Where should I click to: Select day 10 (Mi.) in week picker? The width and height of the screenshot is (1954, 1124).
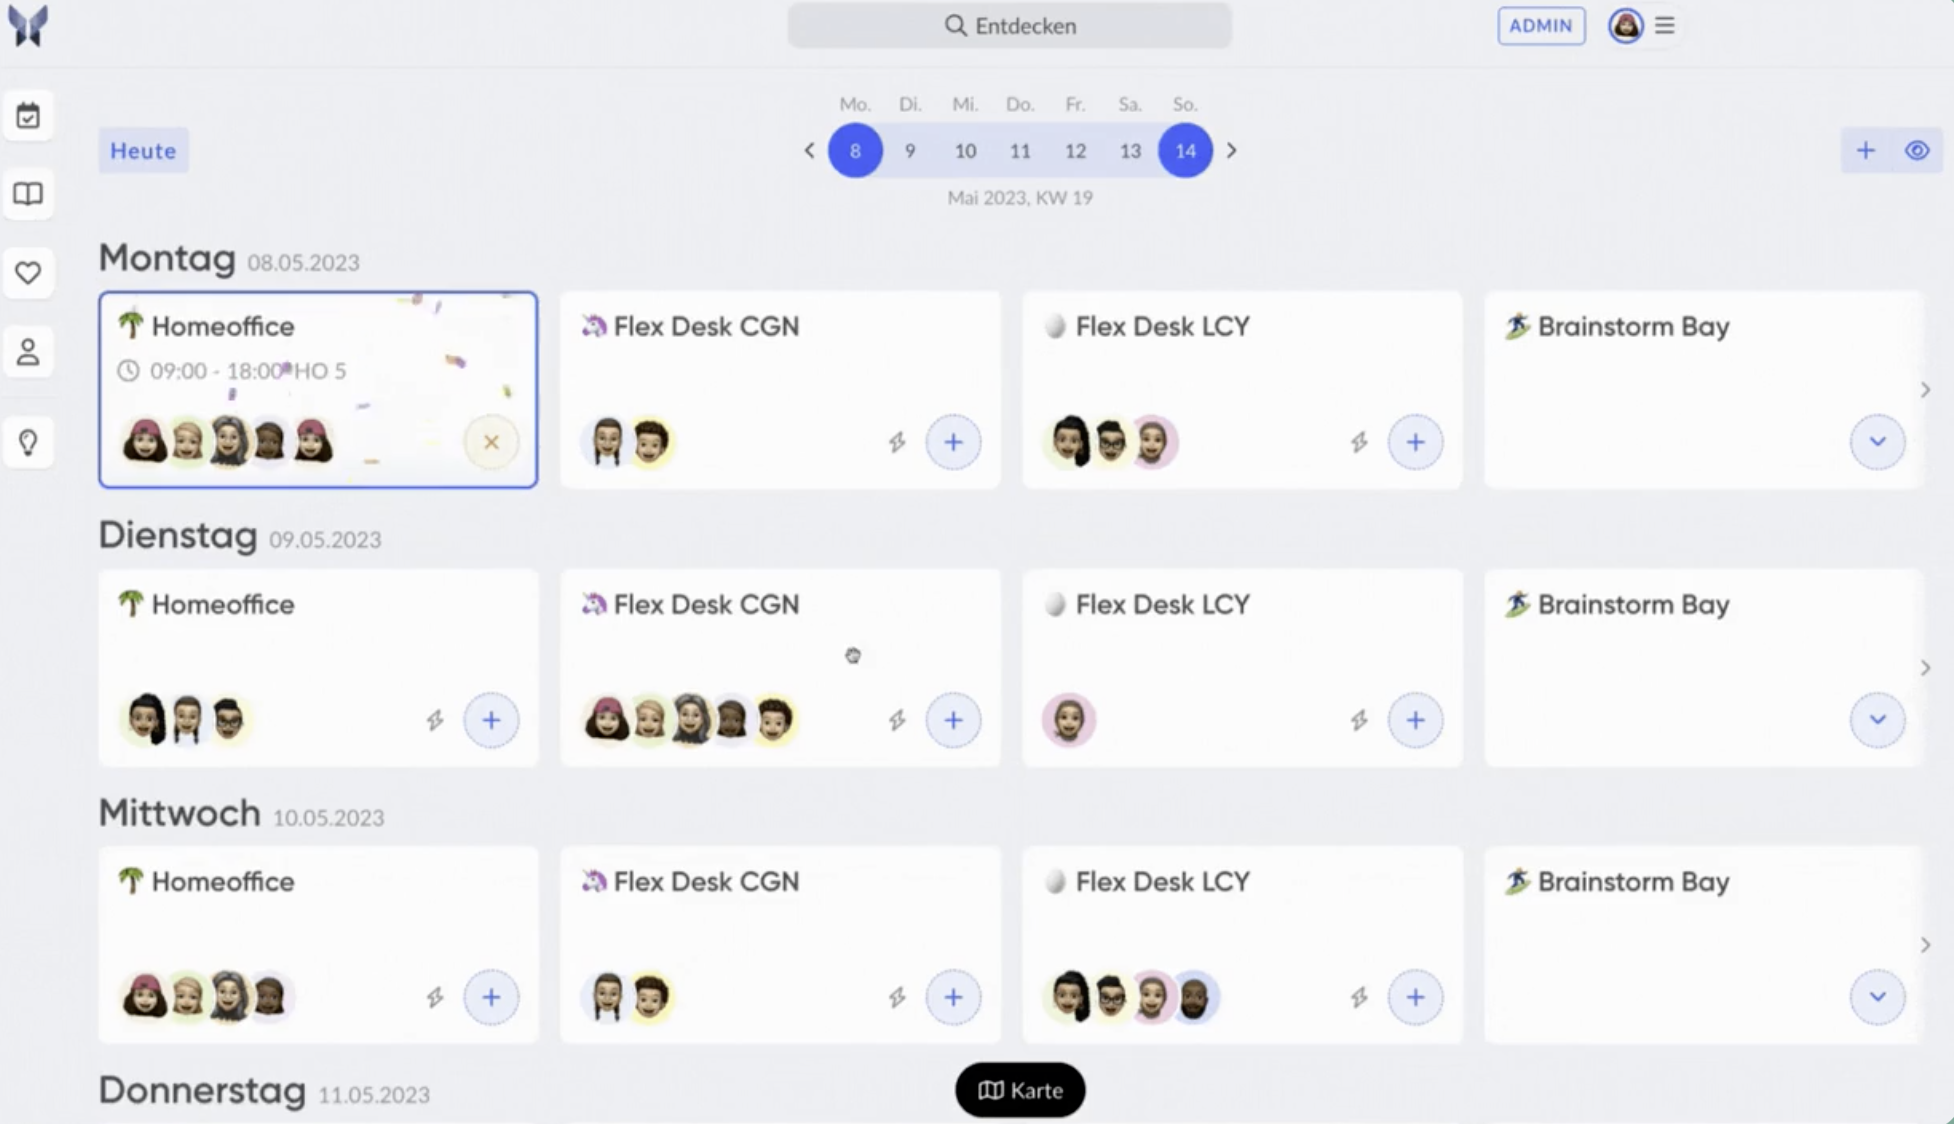pos(965,151)
